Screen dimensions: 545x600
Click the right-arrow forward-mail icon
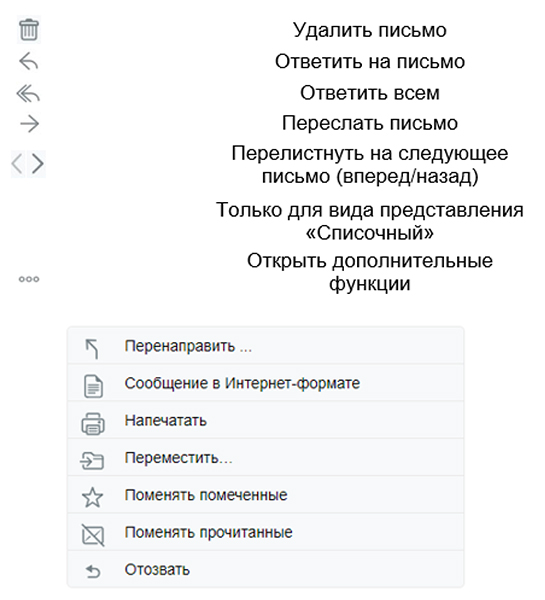(29, 124)
